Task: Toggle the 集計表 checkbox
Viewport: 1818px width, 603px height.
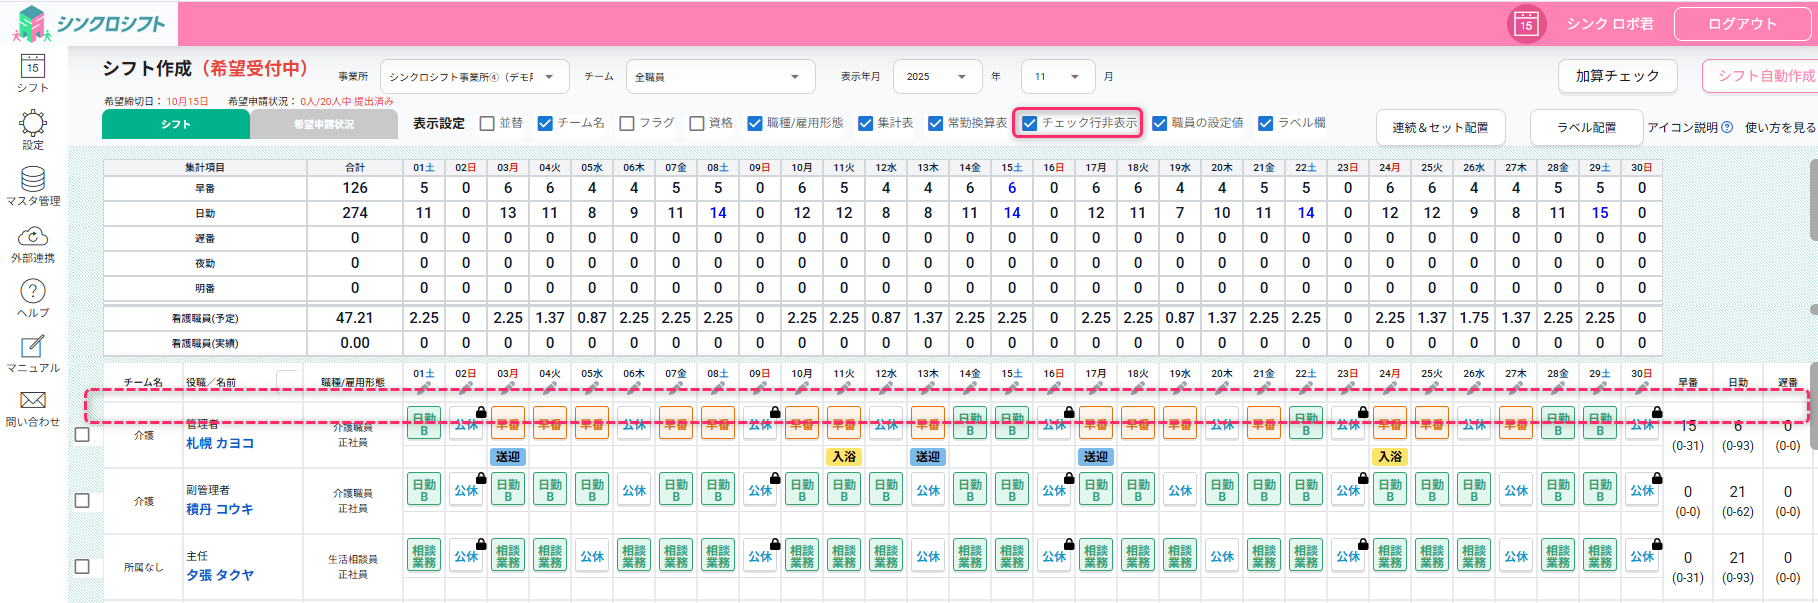Action: tap(866, 123)
